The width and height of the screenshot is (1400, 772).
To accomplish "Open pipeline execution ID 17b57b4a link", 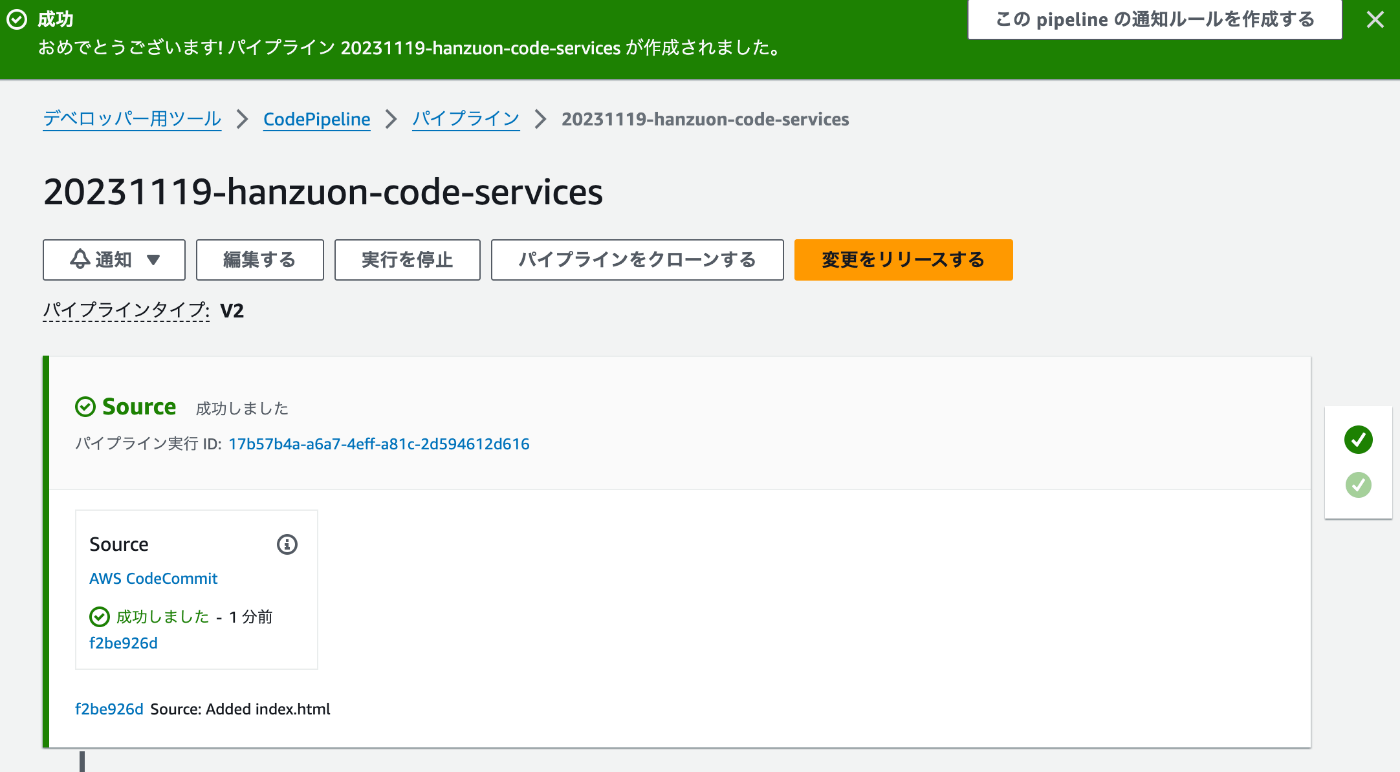I will click(x=379, y=444).
